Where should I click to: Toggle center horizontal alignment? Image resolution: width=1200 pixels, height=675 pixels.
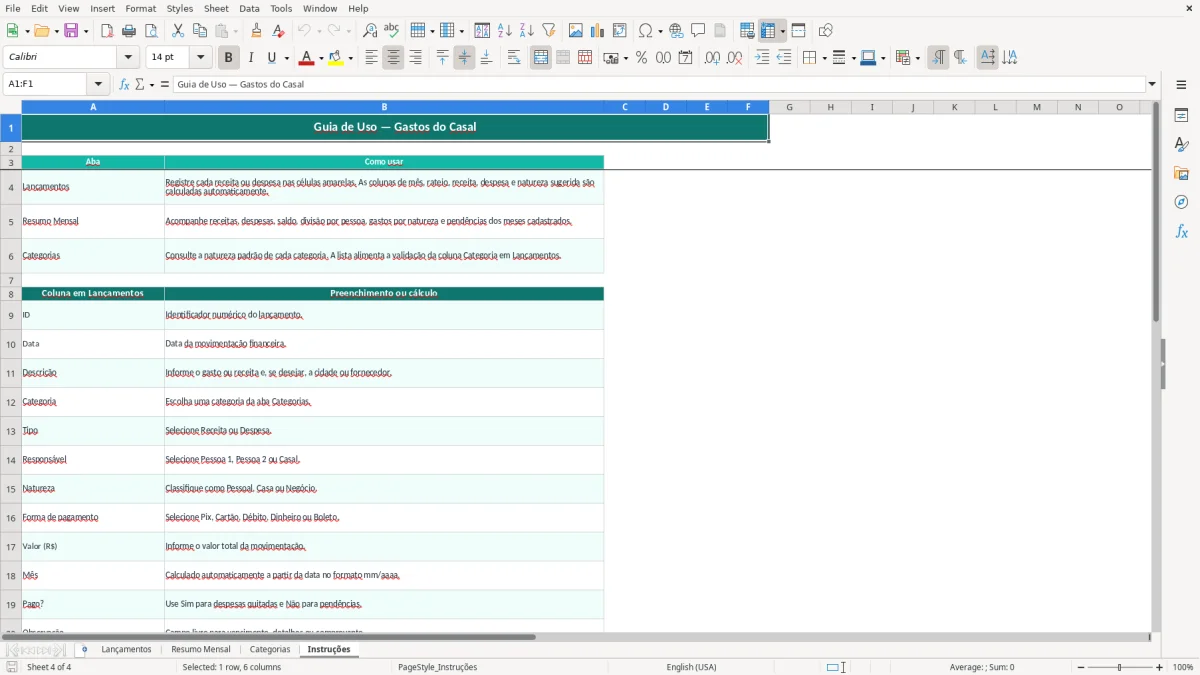pos(393,58)
